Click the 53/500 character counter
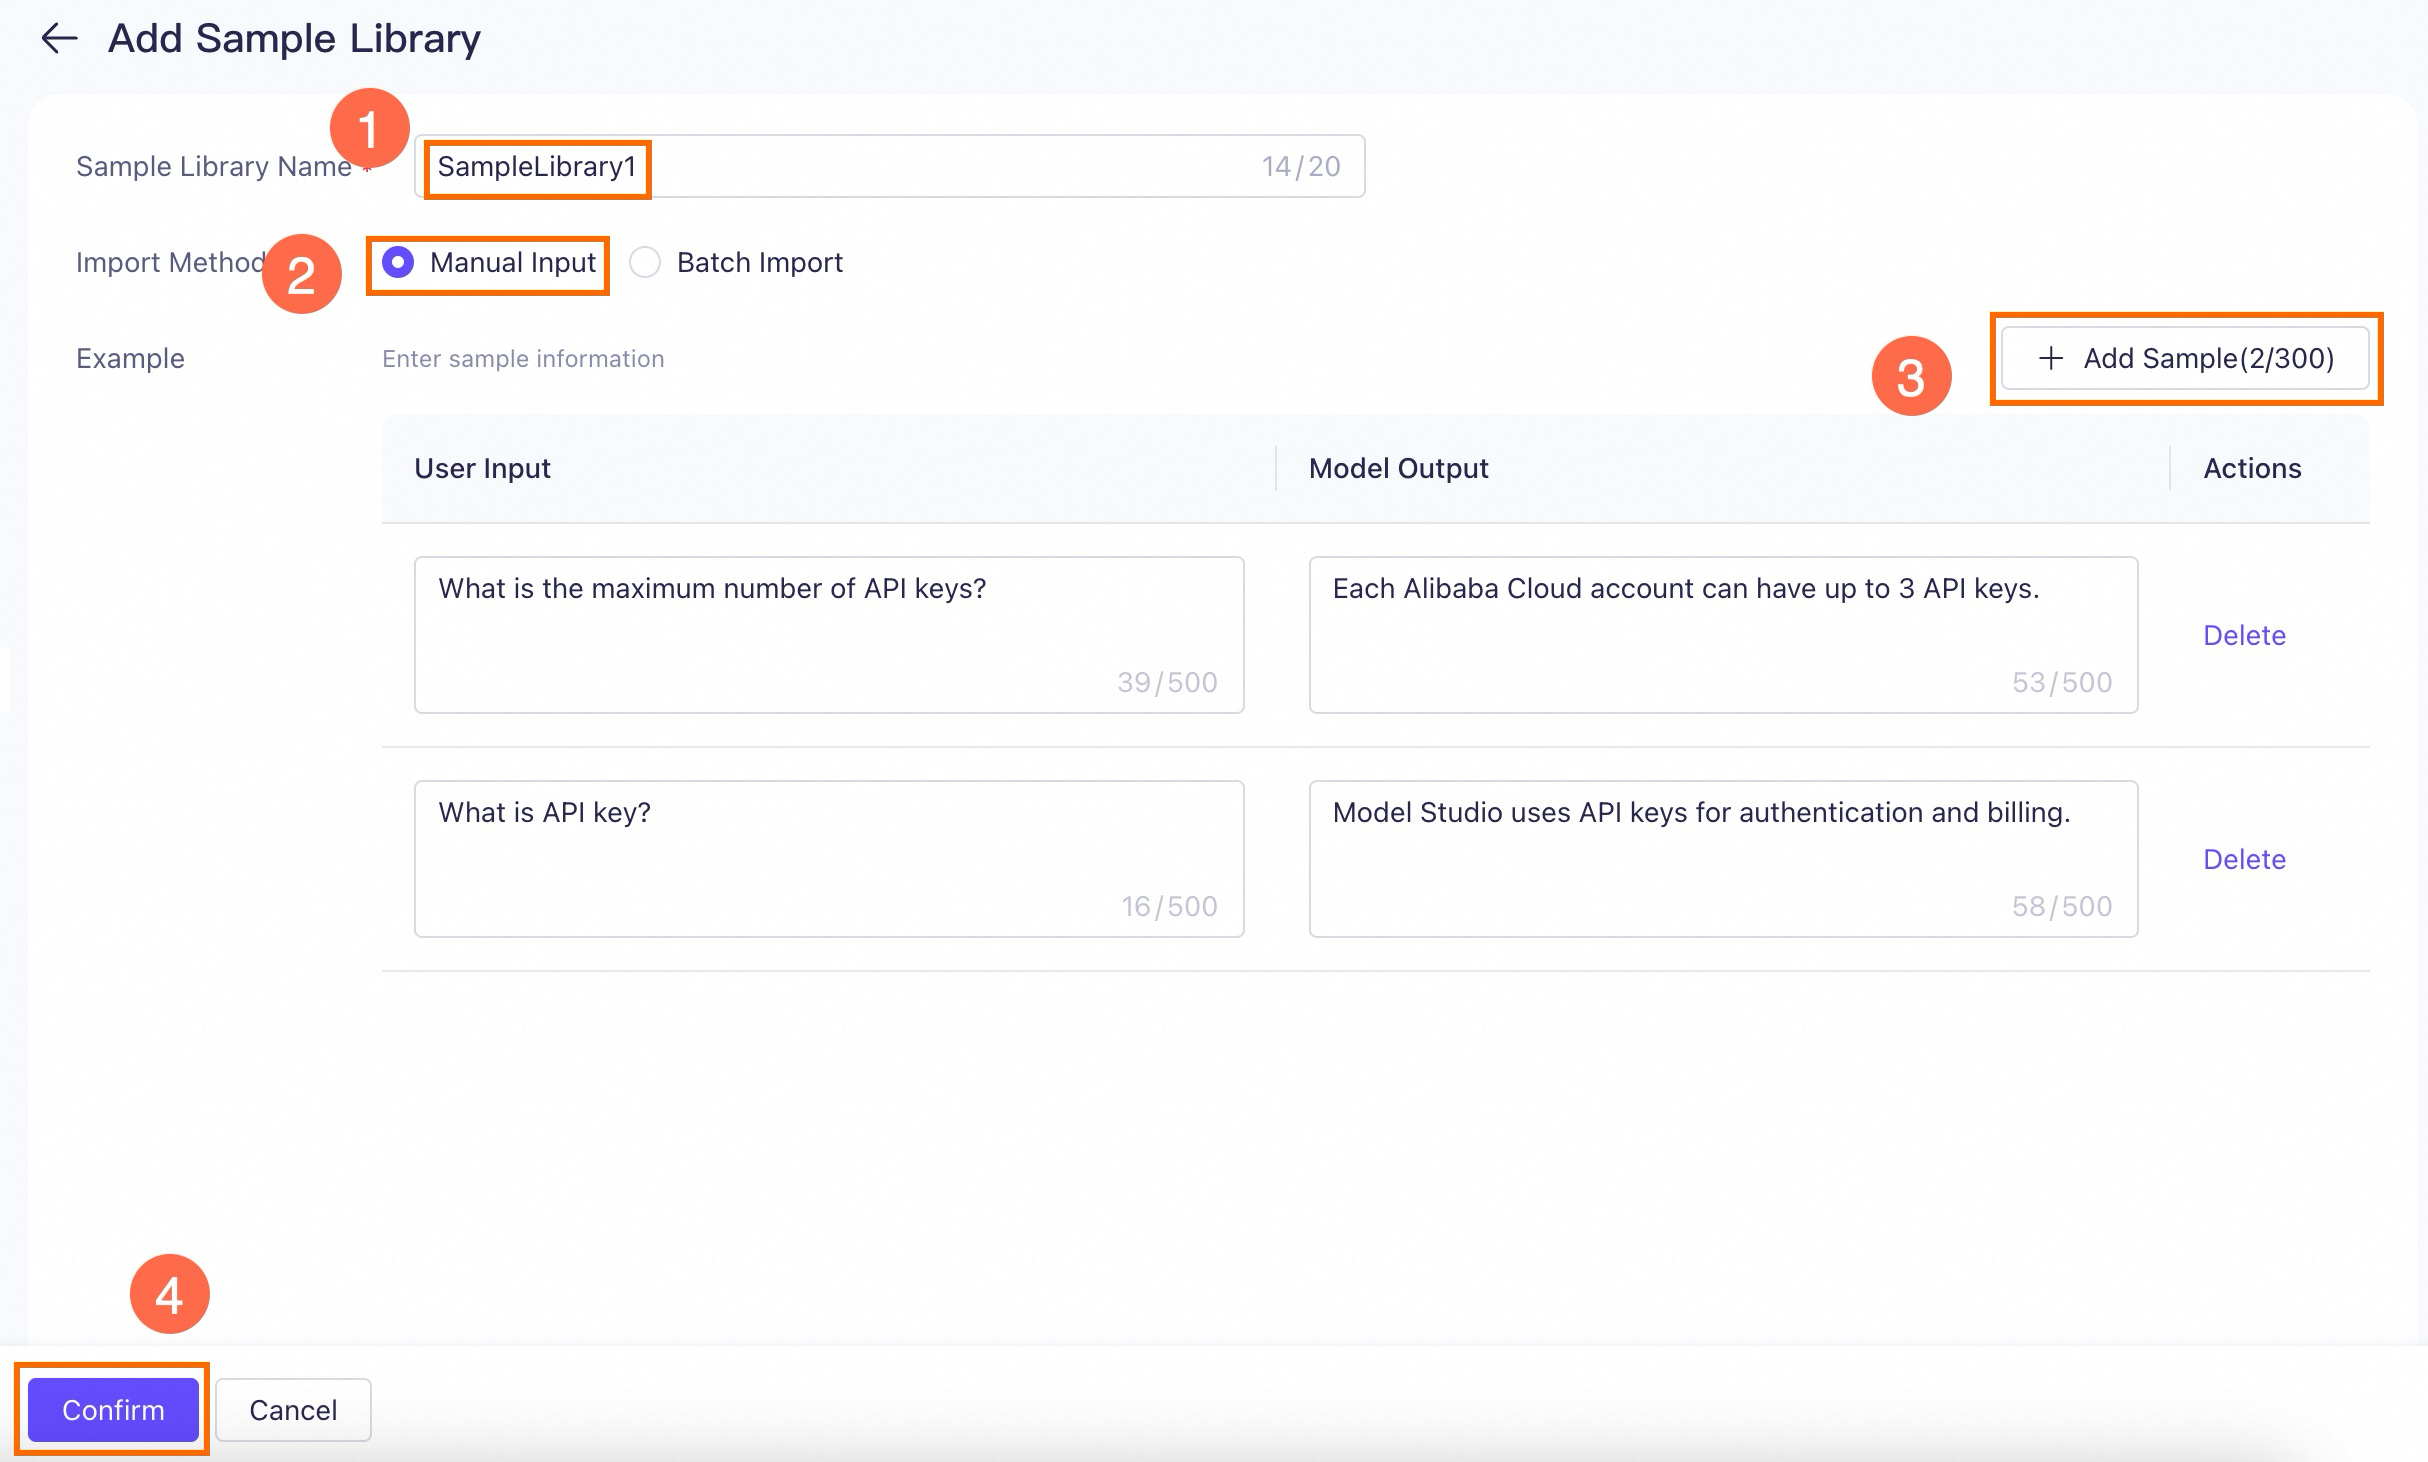 pos(2062,682)
